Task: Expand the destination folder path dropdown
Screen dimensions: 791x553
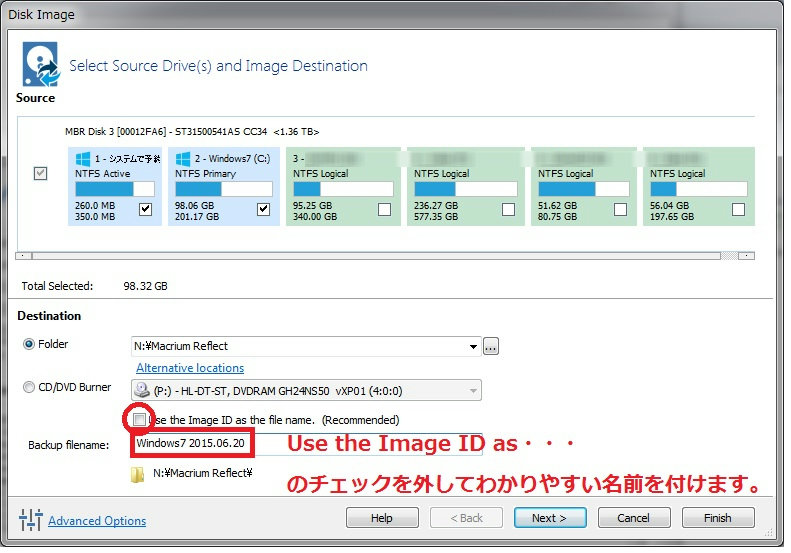Action: pos(473,347)
